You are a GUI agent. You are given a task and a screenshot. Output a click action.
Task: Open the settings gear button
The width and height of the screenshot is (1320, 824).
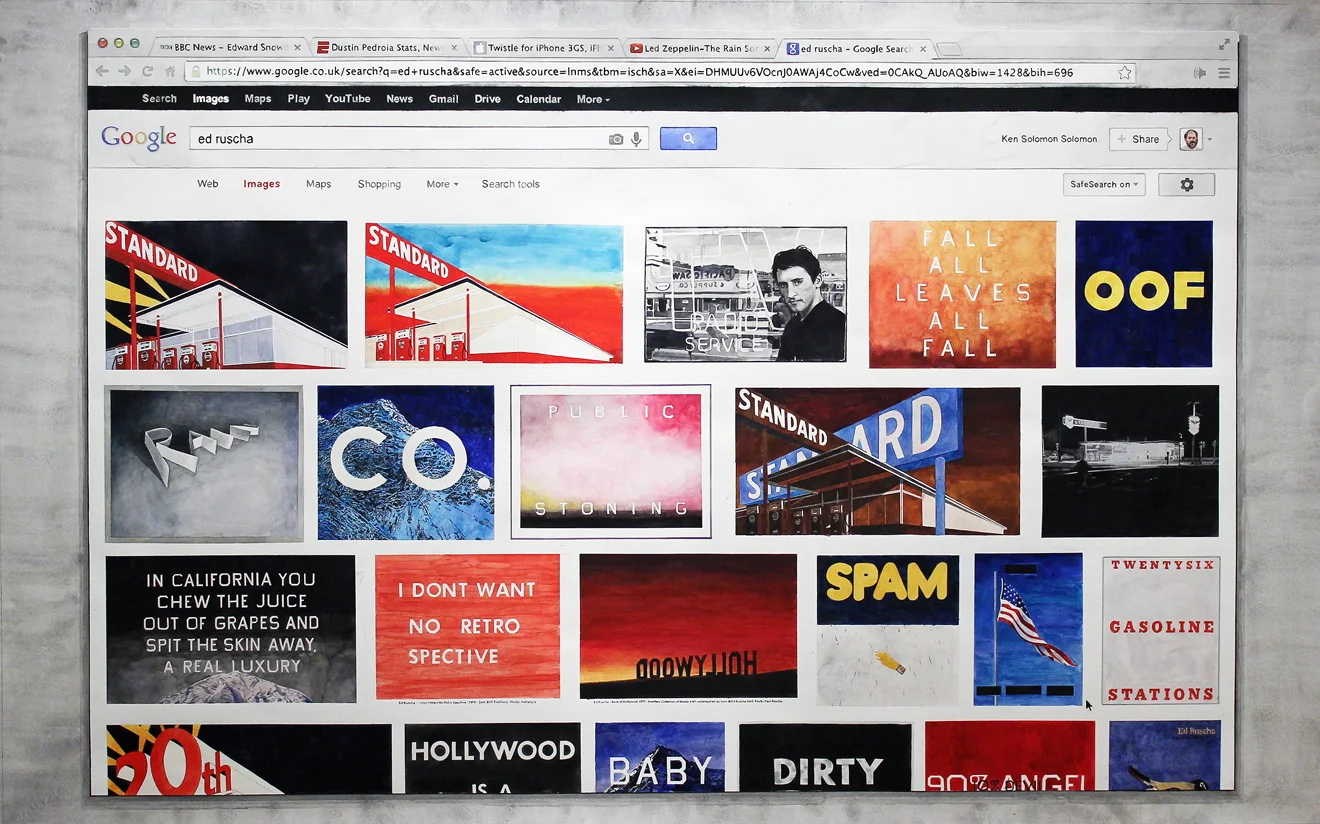(x=1187, y=184)
